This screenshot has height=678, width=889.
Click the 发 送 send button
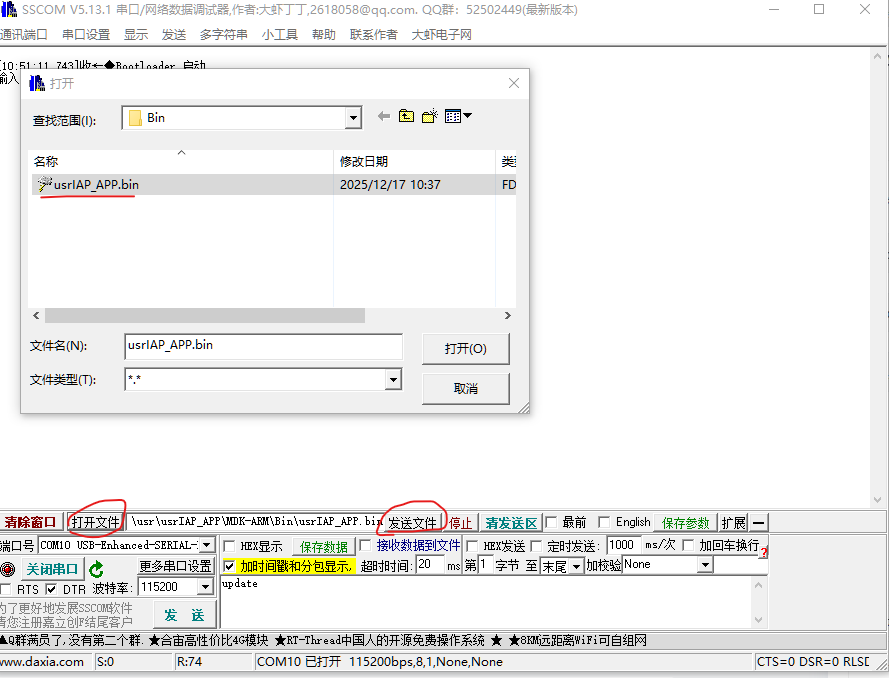pos(184,615)
